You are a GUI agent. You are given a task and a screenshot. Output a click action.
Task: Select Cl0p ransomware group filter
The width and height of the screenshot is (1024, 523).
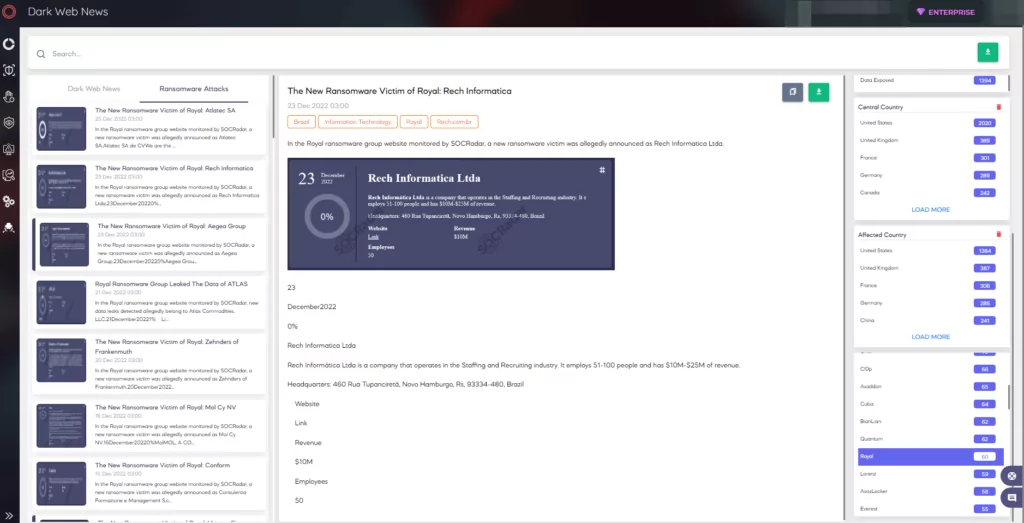pos(932,369)
